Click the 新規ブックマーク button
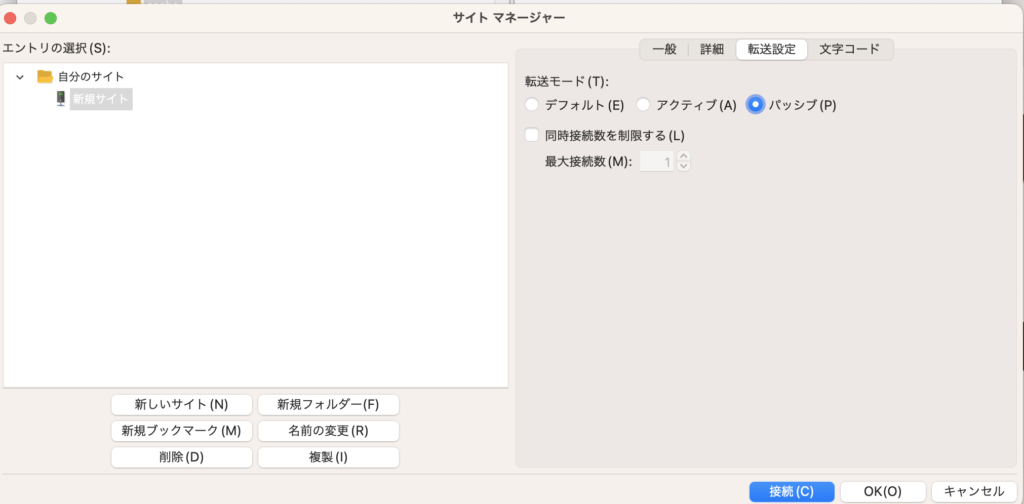This screenshot has width=1024, height=504. click(181, 431)
